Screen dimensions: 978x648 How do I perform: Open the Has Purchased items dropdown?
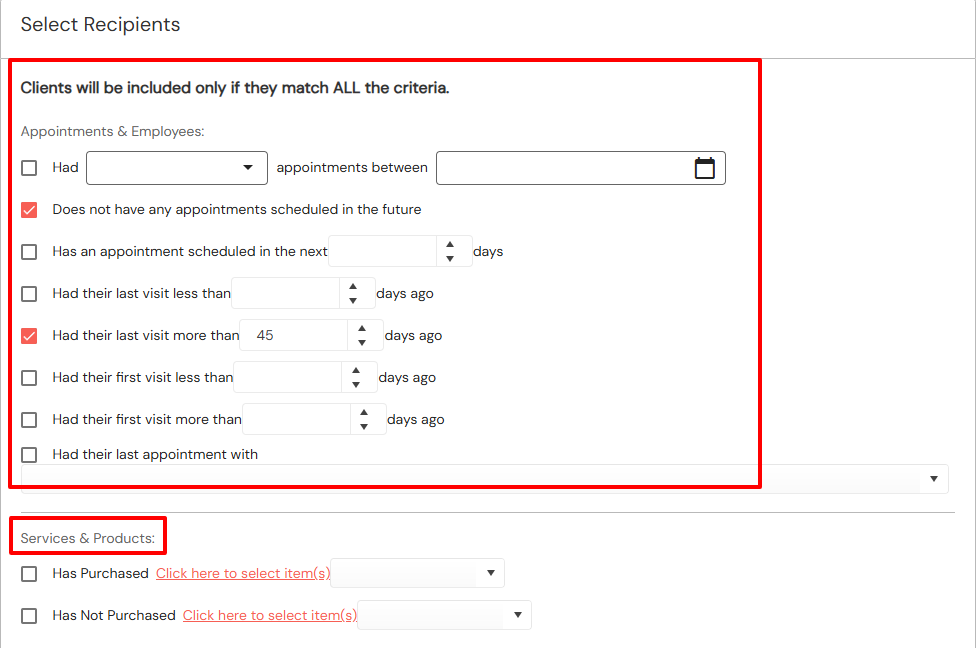coord(489,573)
